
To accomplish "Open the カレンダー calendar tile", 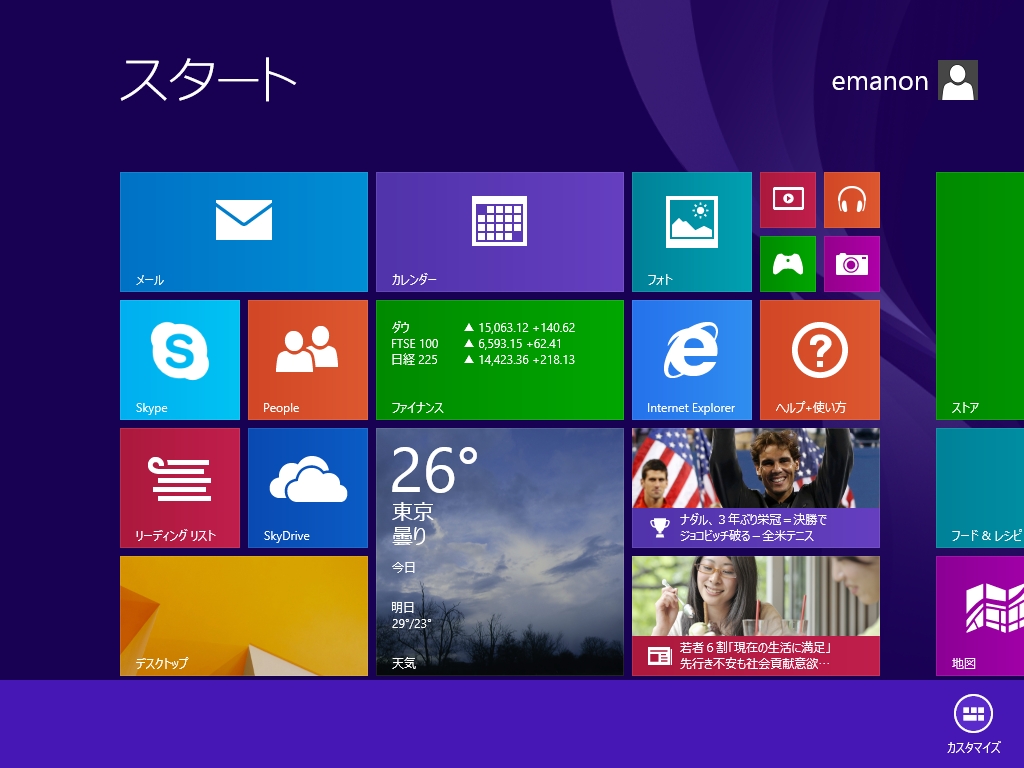I will 500,232.
